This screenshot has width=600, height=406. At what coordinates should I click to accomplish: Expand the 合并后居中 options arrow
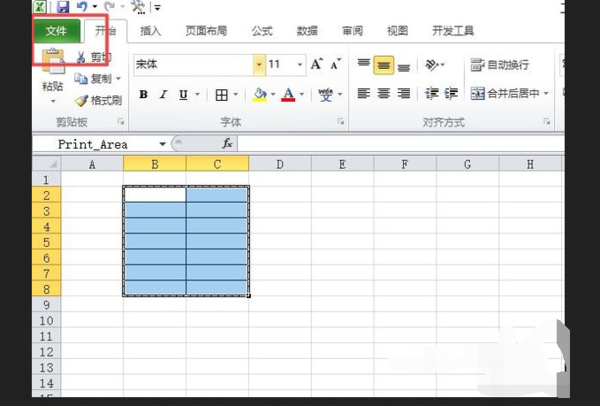click(546, 93)
